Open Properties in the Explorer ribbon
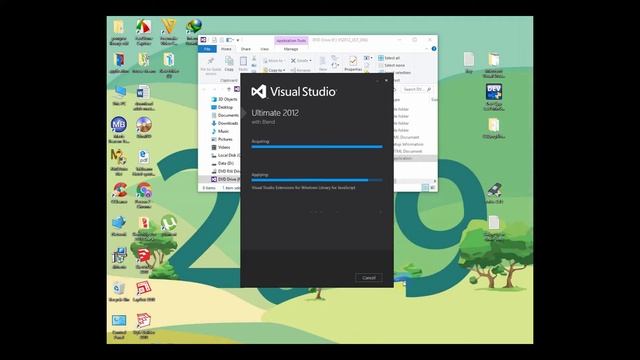The height and width of the screenshot is (360, 640). click(353, 64)
